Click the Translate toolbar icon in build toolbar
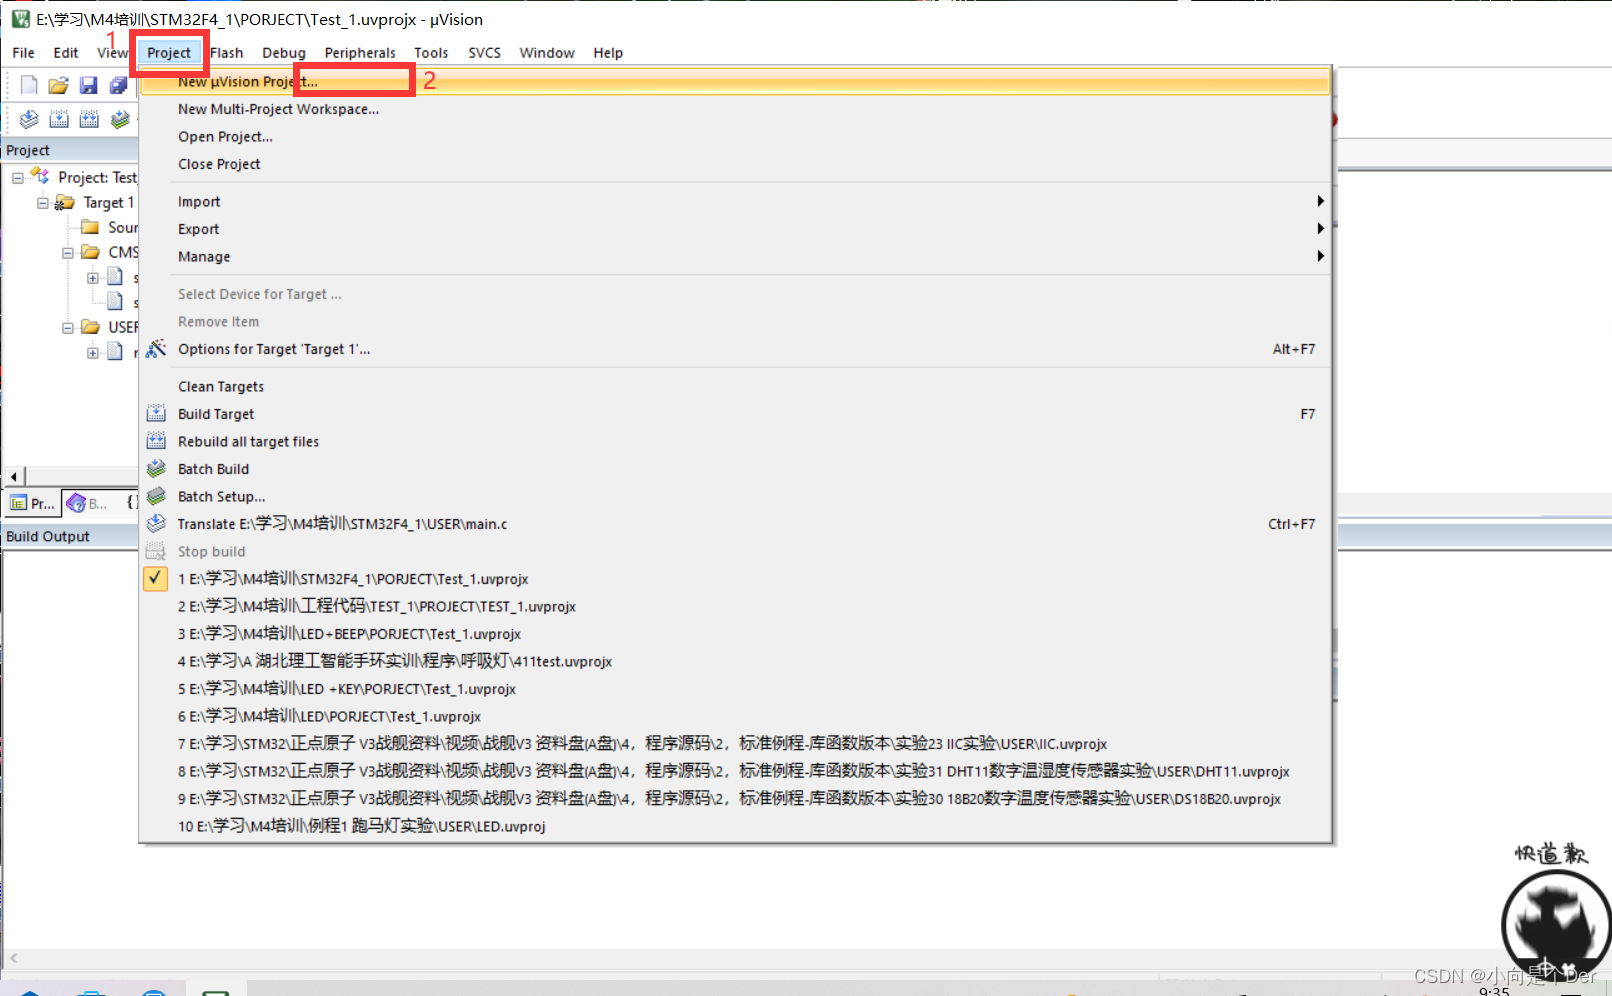This screenshot has width=1612, height=996. (29, 120)
